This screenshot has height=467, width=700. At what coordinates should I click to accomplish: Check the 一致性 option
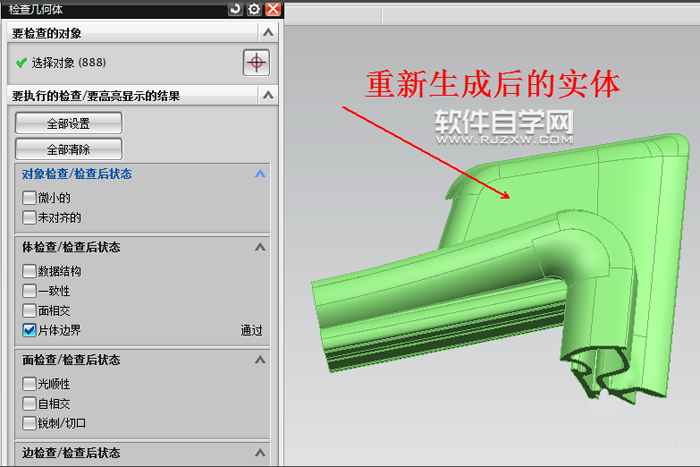pyautogui.click(x=29, y=291)
